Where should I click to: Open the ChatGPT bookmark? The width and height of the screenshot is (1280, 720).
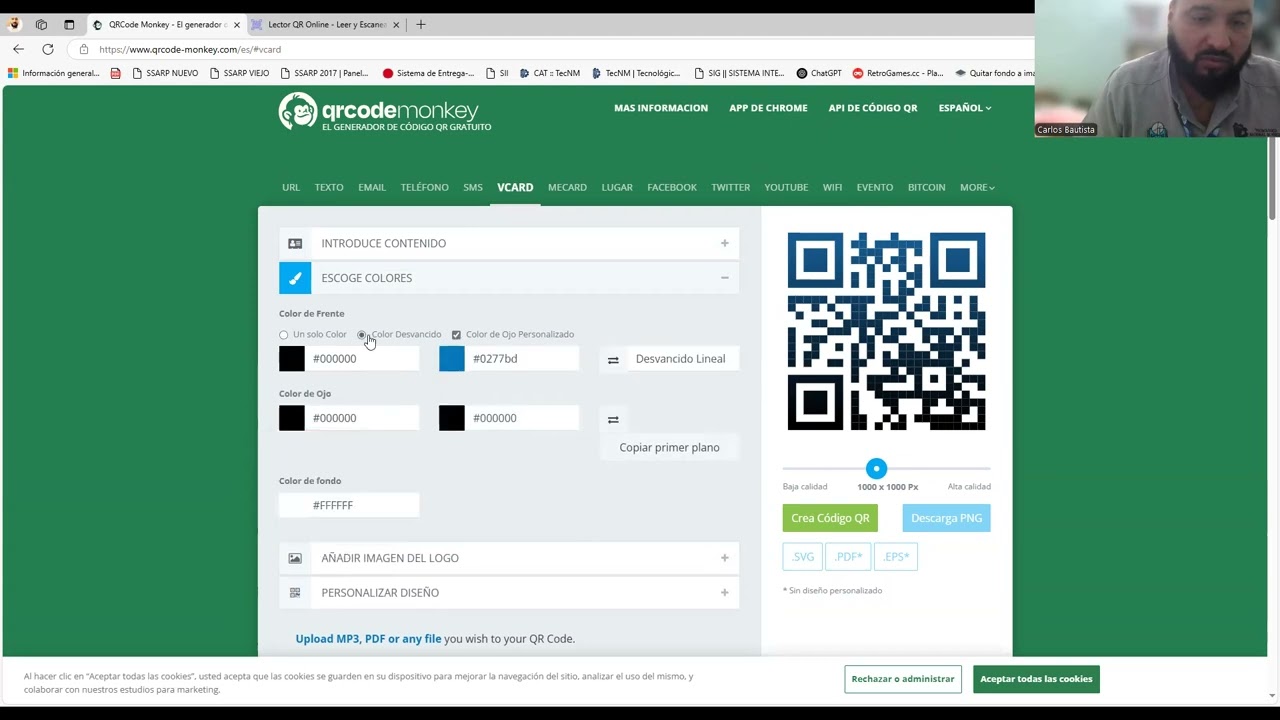tap(819, 73)
